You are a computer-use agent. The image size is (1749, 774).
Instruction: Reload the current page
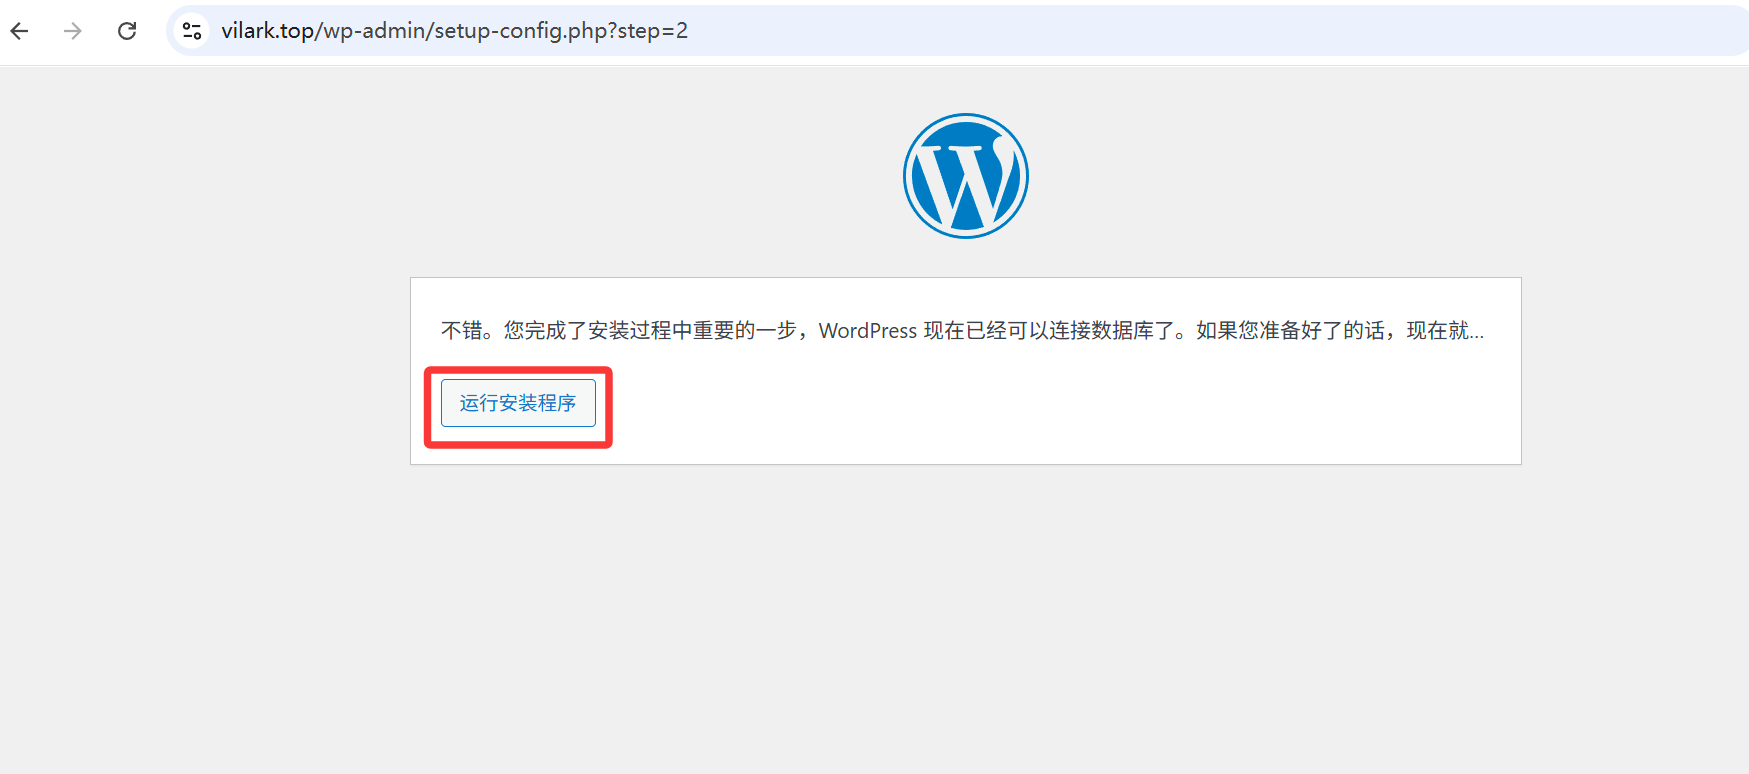pyautogui.click(x=127, y=31)
